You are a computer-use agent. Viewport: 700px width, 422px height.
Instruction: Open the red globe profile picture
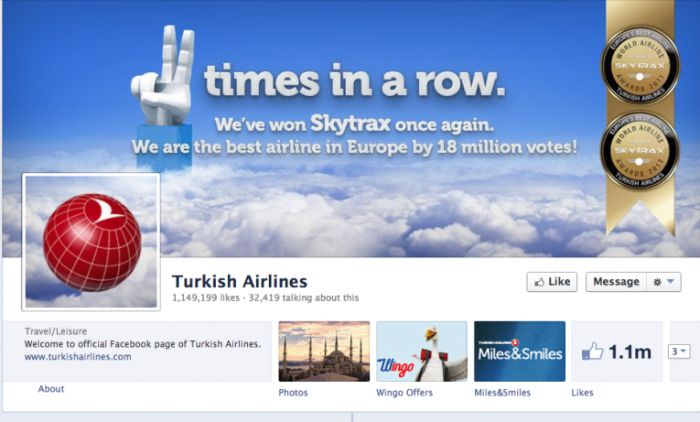coord(91,242)
